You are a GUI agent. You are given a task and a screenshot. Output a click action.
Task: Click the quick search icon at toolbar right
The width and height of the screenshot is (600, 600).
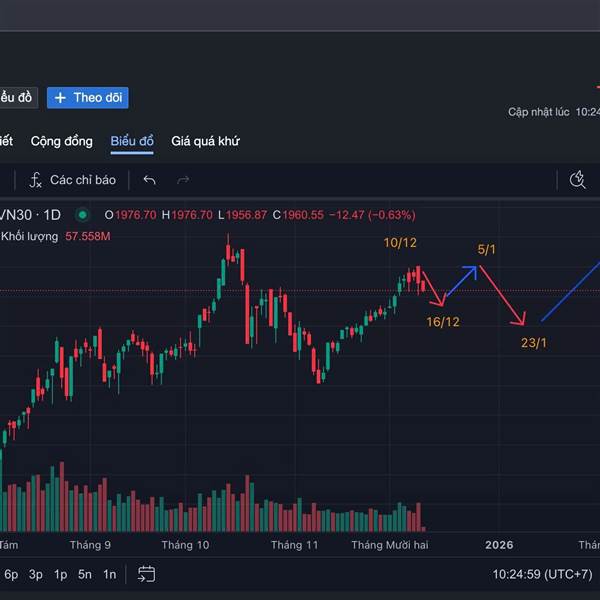tap(577, 180)
